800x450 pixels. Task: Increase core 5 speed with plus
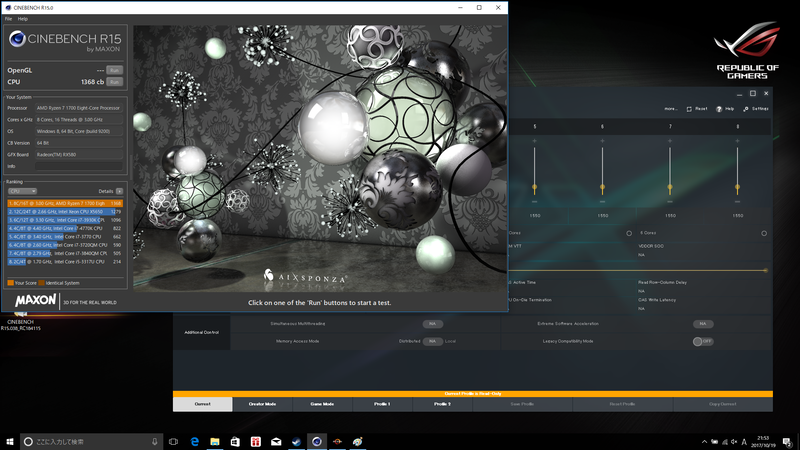(x=535, y=141)
